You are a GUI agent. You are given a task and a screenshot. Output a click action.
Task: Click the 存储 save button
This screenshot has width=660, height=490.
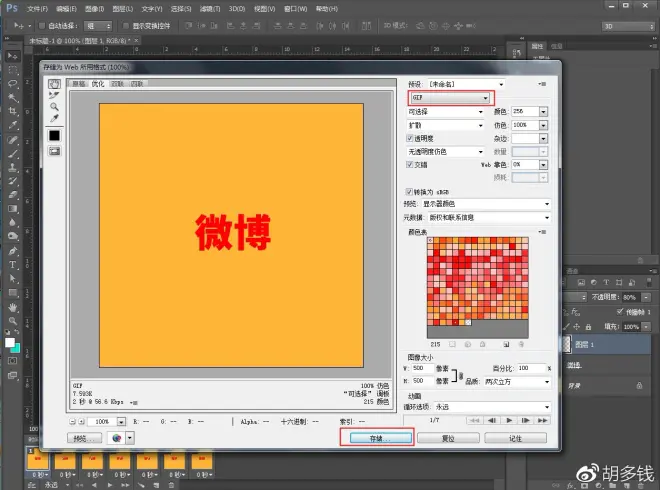point(381,438)
